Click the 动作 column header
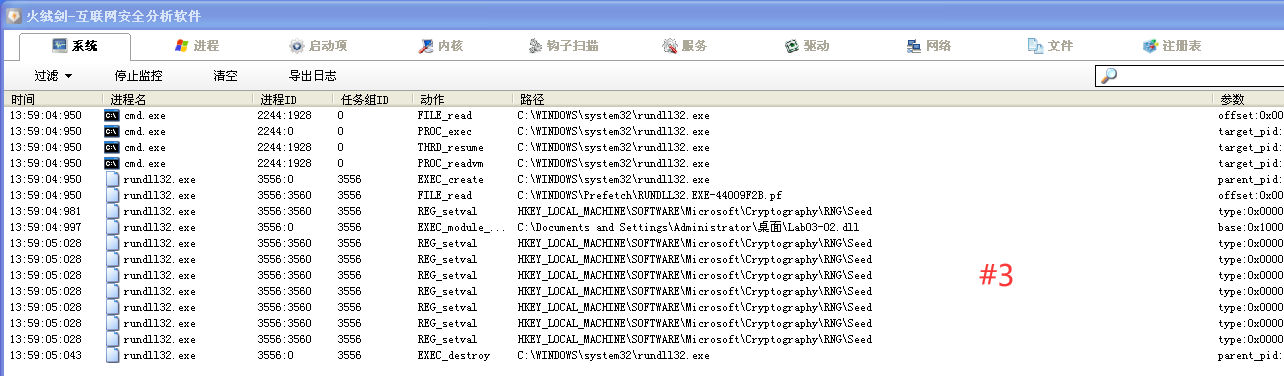Image resolution: width=1284 pixels, height=376 pixels. (x=464, y=100)
